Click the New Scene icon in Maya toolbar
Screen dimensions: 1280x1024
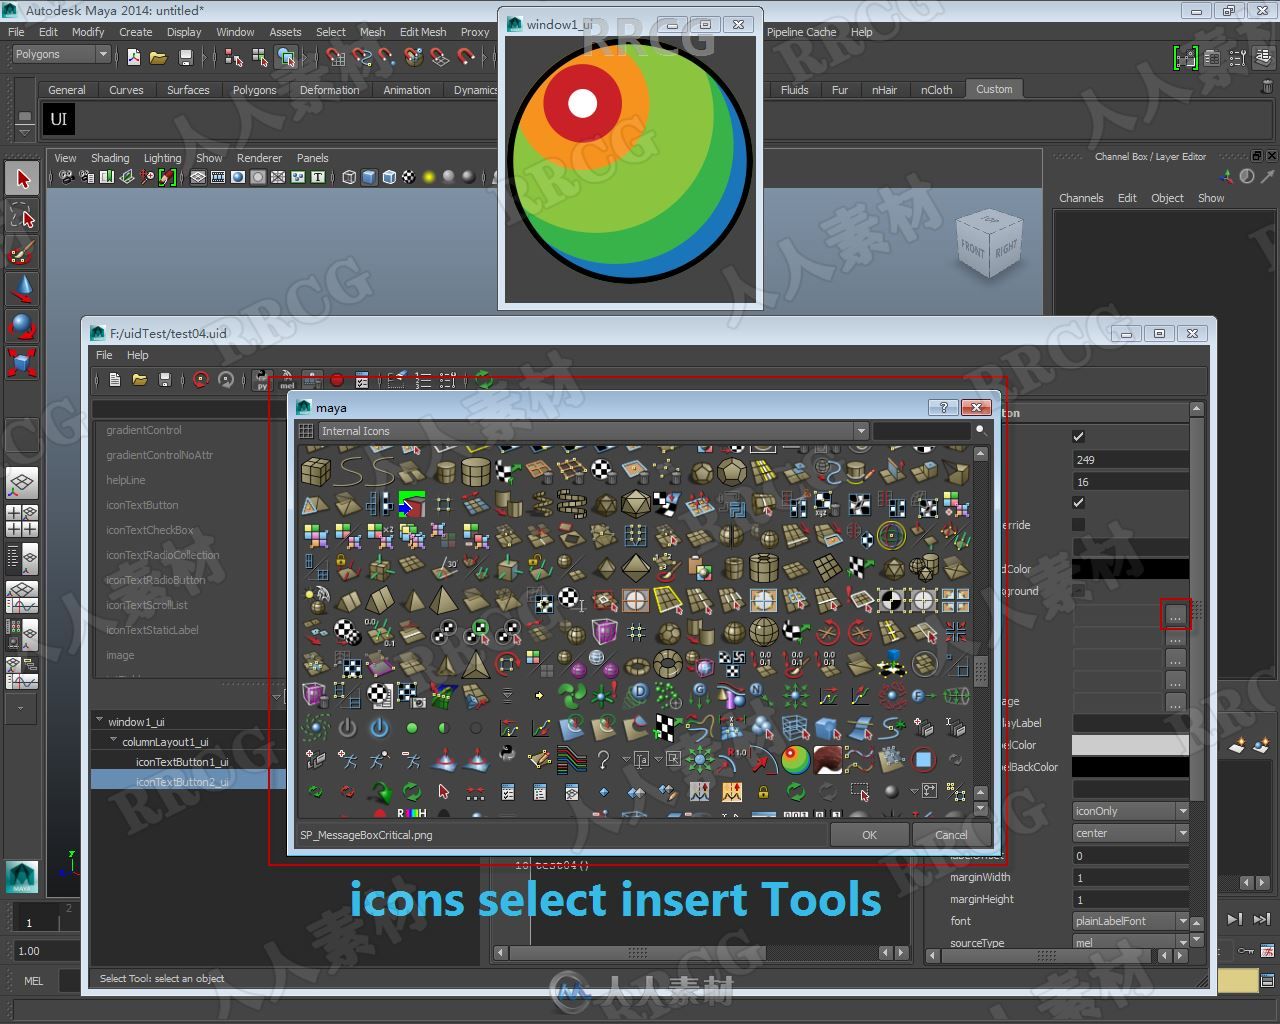[133, 57]
